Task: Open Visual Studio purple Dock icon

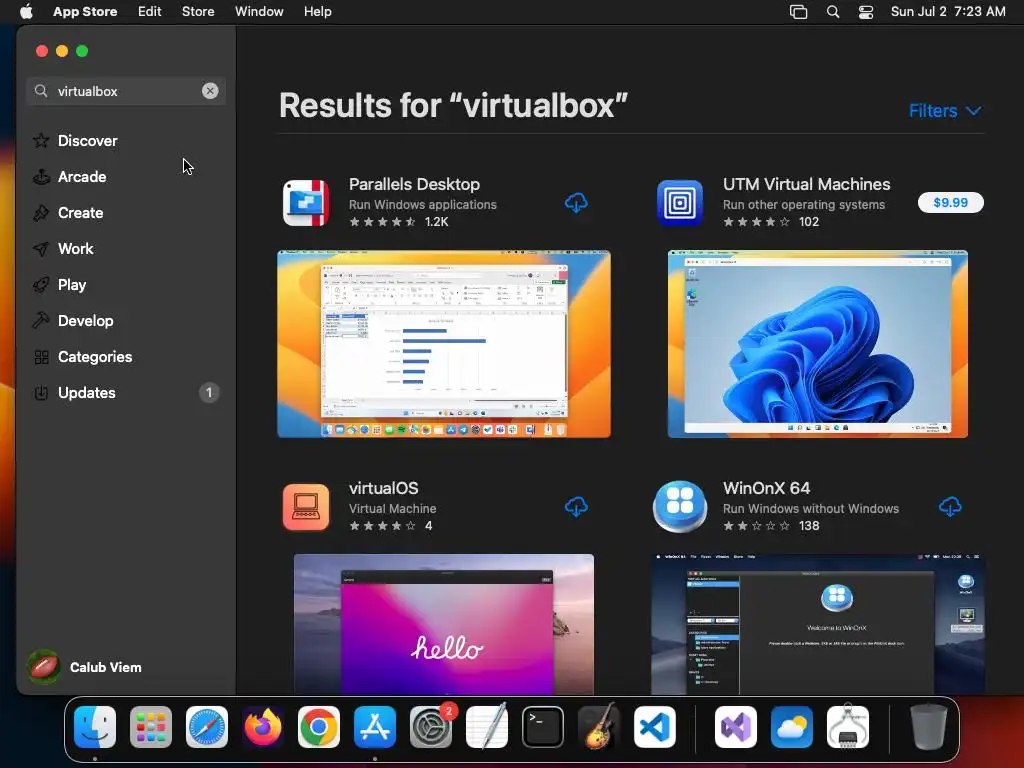Action: tap(736, 727)
